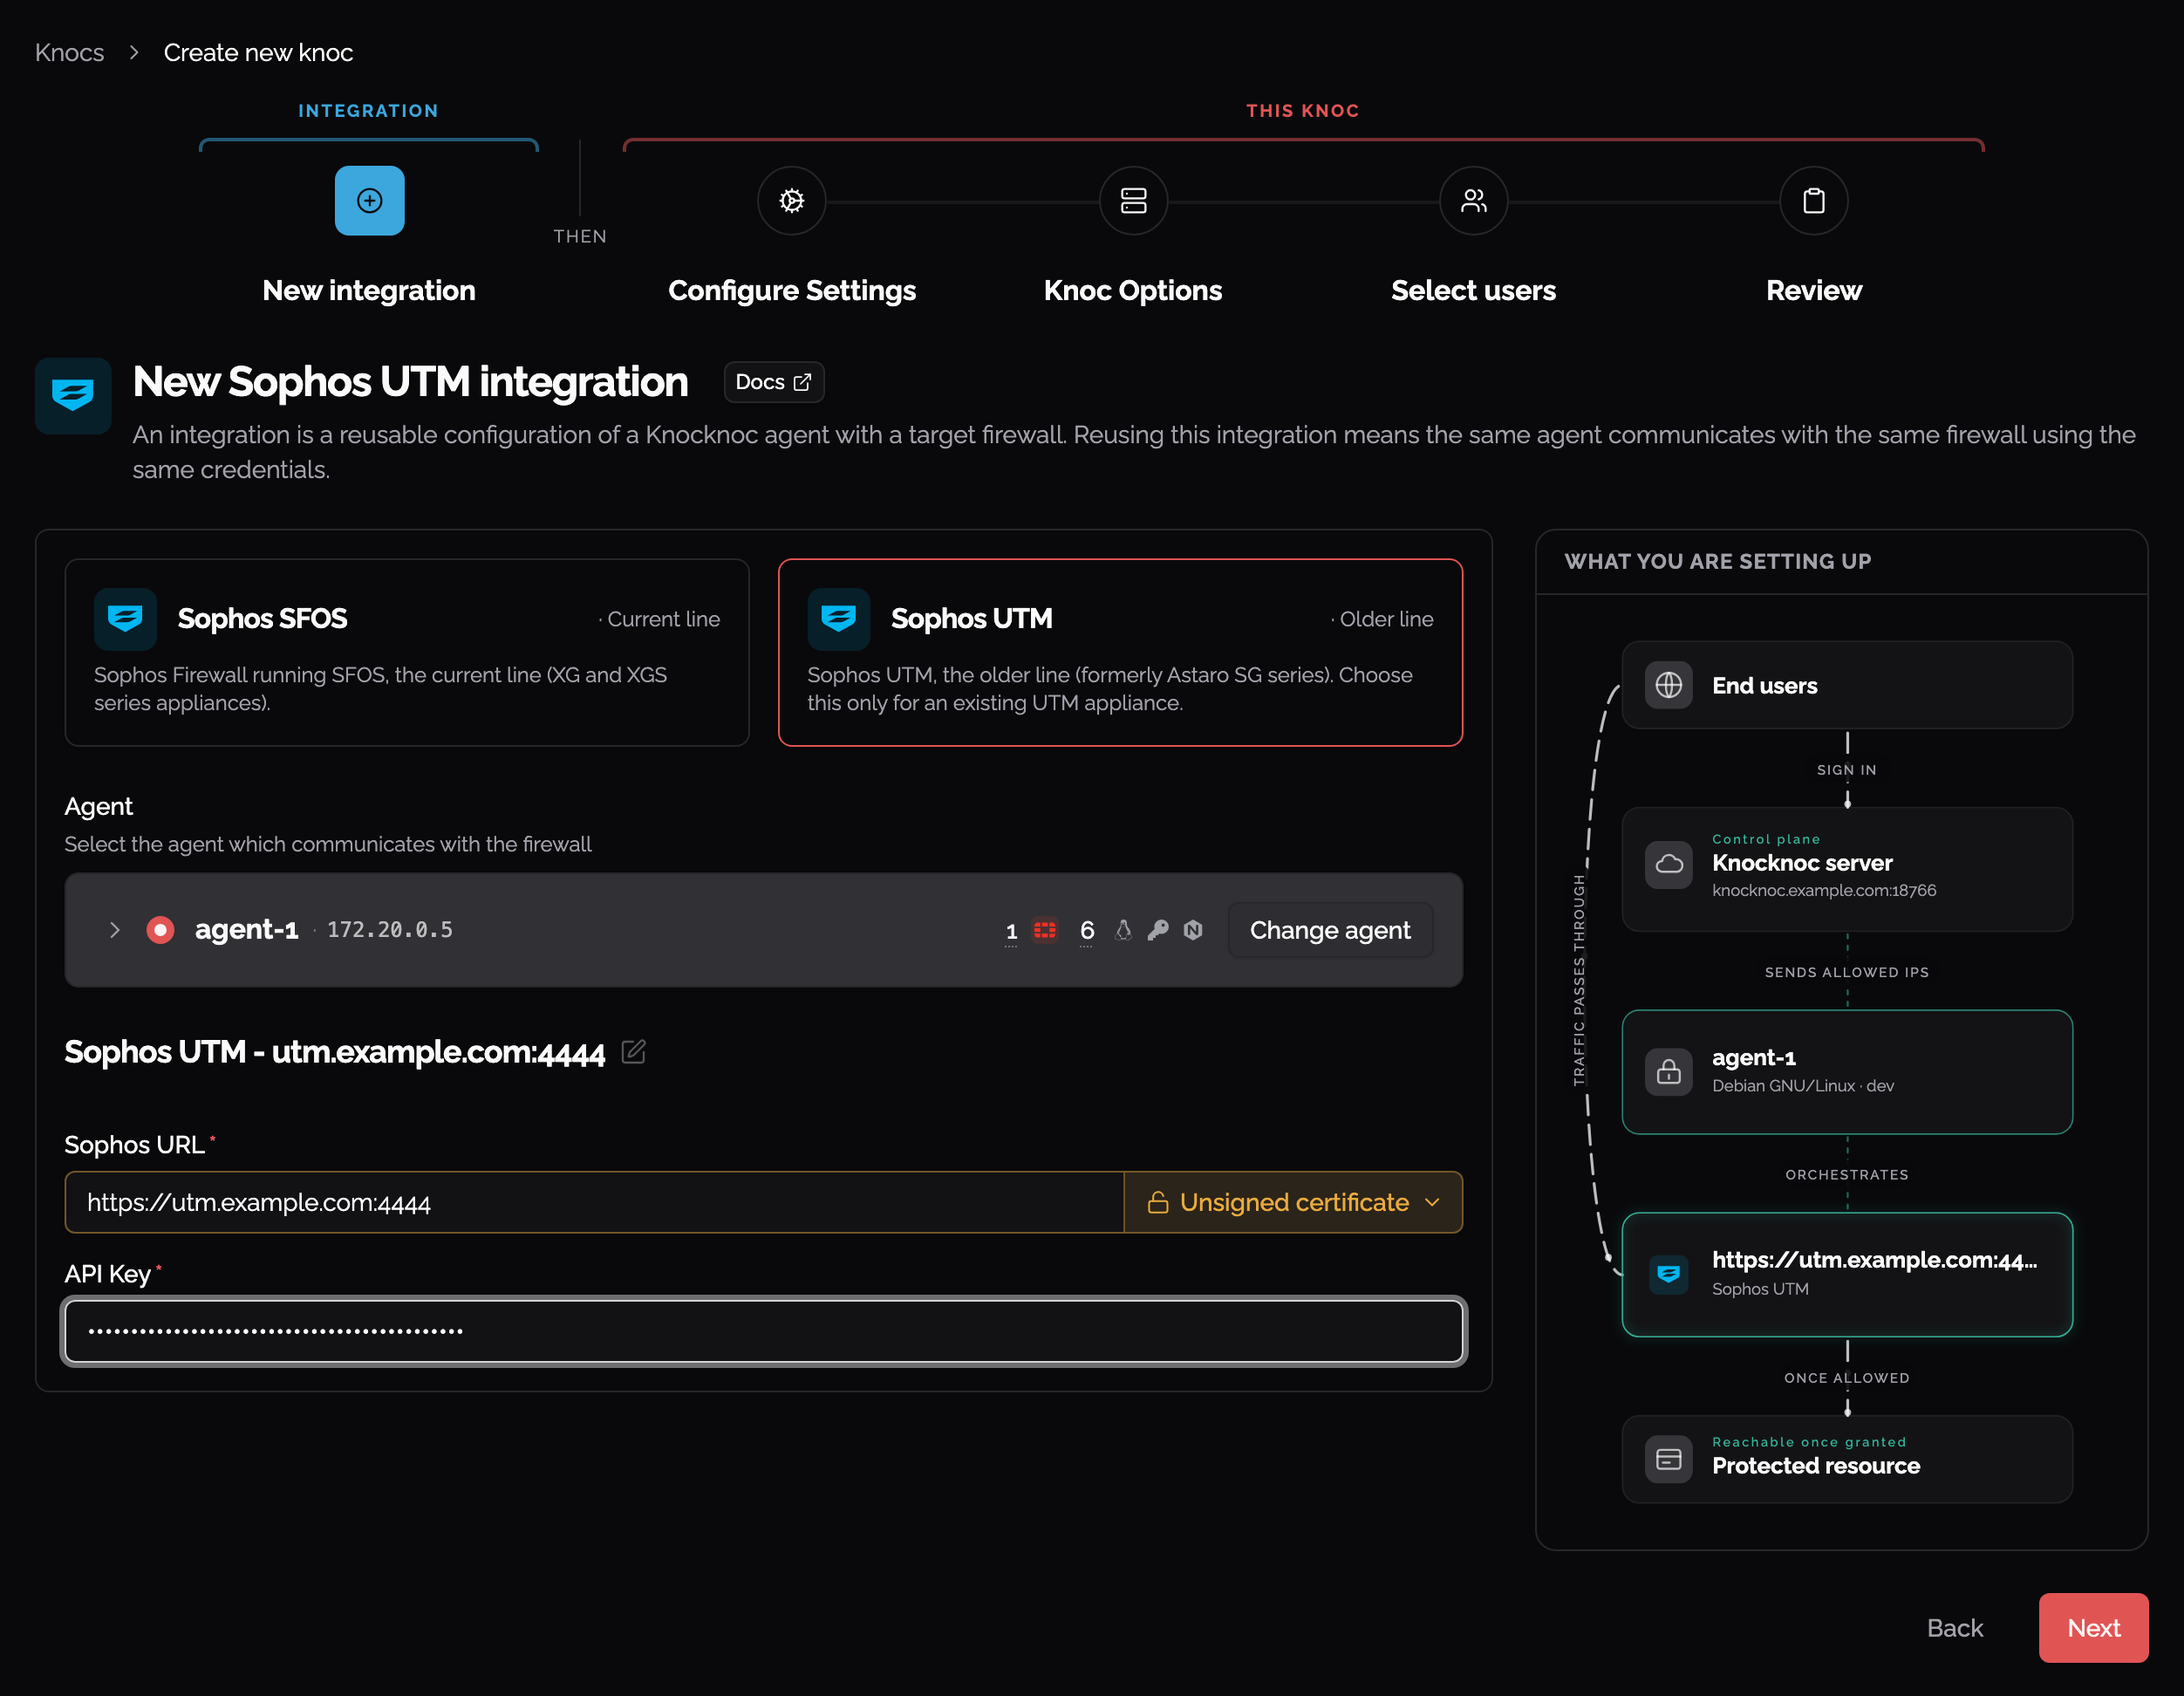Click the Knocs breadcrumb link
The height and width of the screenshot is (1696, 2184).
click(x=69, y=52)
